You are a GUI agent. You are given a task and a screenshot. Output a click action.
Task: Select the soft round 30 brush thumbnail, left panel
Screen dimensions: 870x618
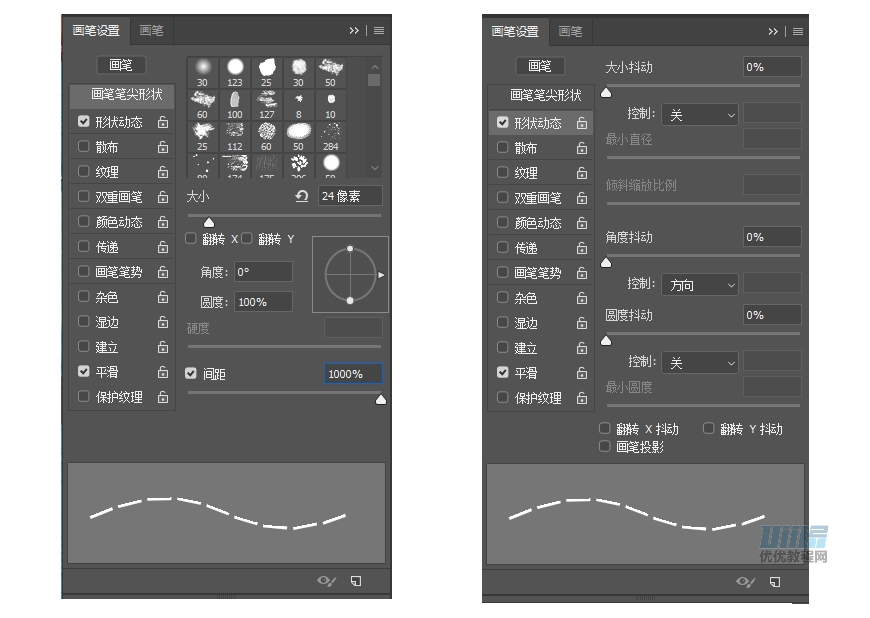pos(203,73)
